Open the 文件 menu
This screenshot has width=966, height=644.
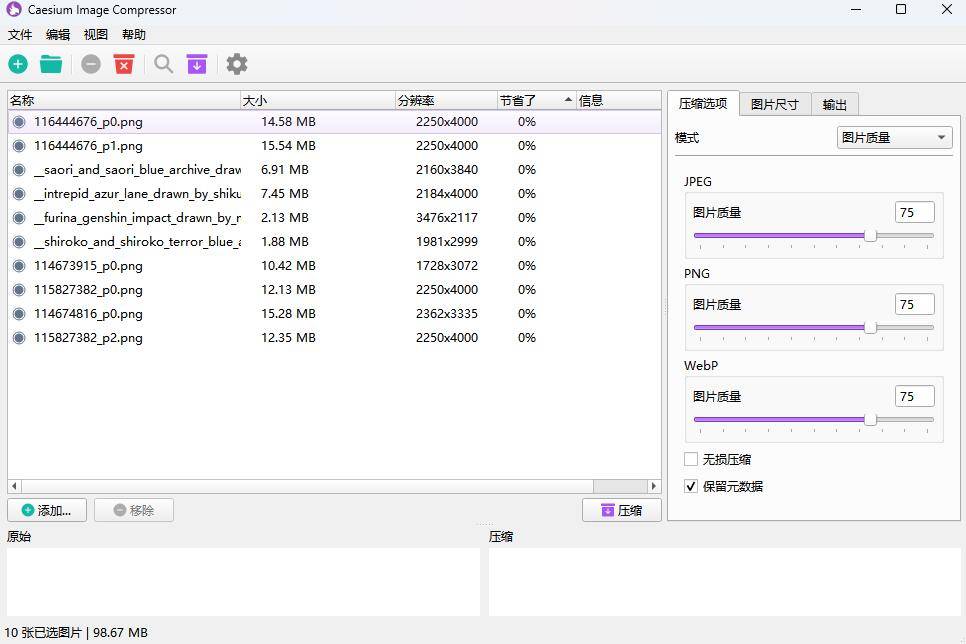pos(20,35)
